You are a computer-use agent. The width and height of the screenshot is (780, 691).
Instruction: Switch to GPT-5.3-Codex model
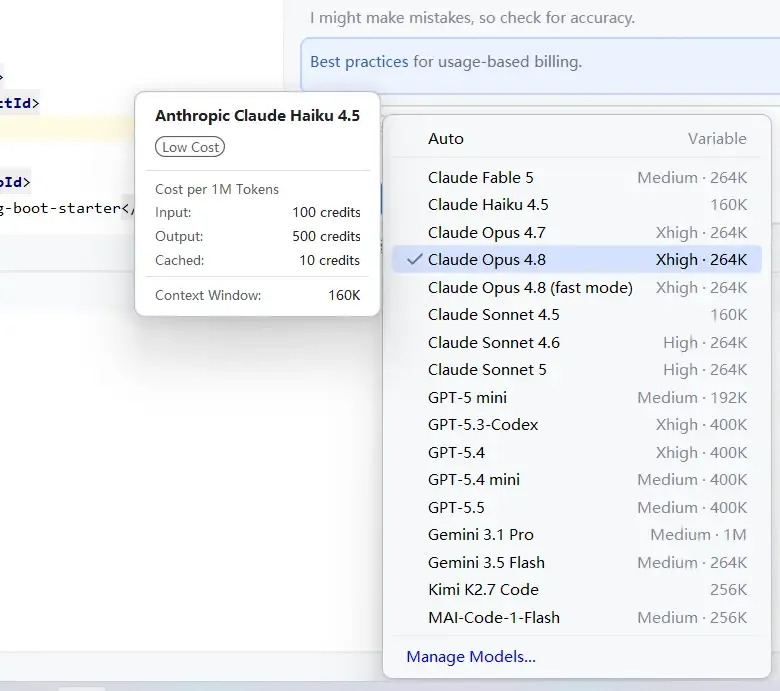click(577, 424)
